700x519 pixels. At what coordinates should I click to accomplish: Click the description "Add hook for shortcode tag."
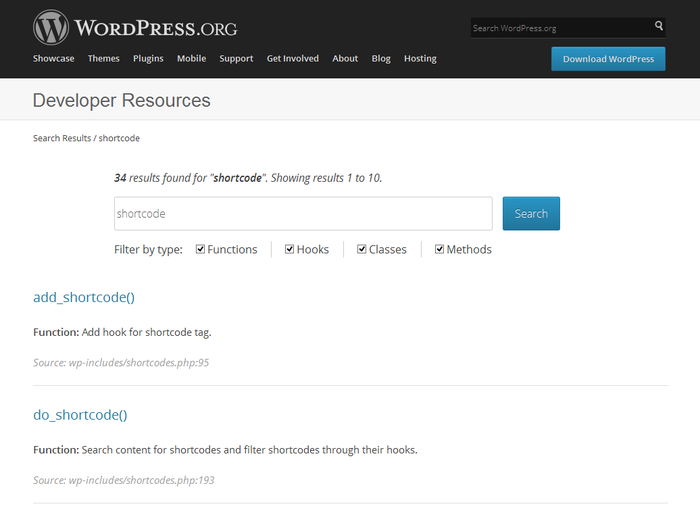(x=146, y=332)
